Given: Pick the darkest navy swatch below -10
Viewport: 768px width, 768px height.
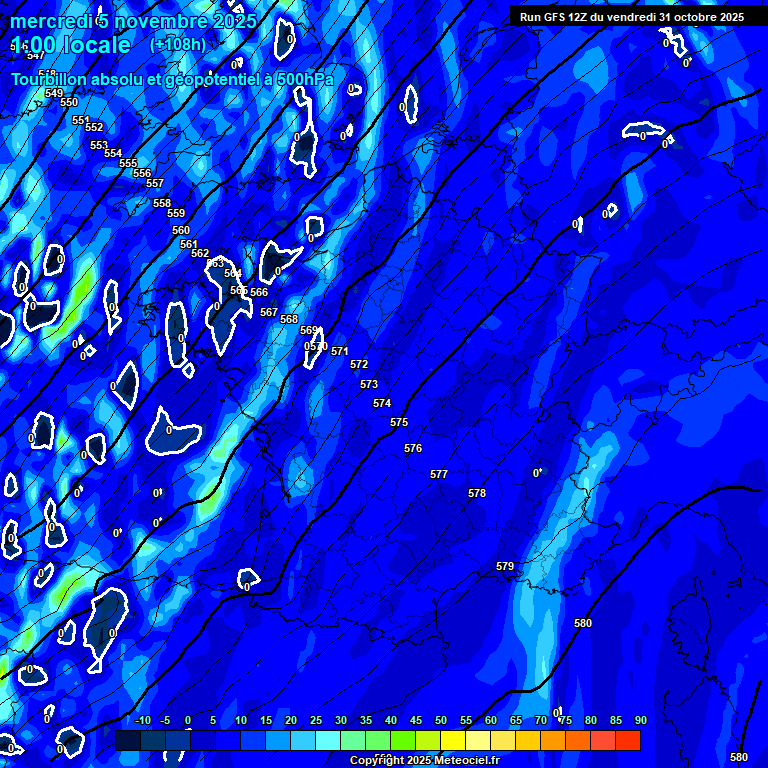Looking at the screenshot, I should [128, 741].
